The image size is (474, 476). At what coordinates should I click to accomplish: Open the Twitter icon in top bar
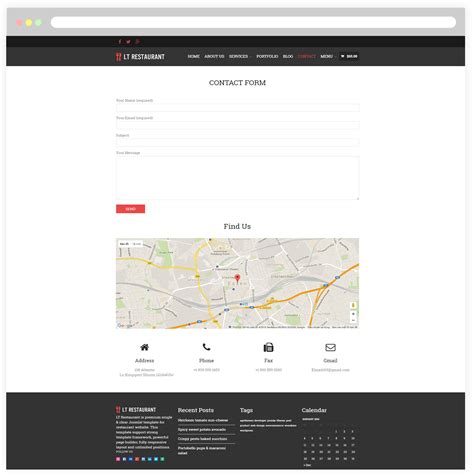coord(128,42)
